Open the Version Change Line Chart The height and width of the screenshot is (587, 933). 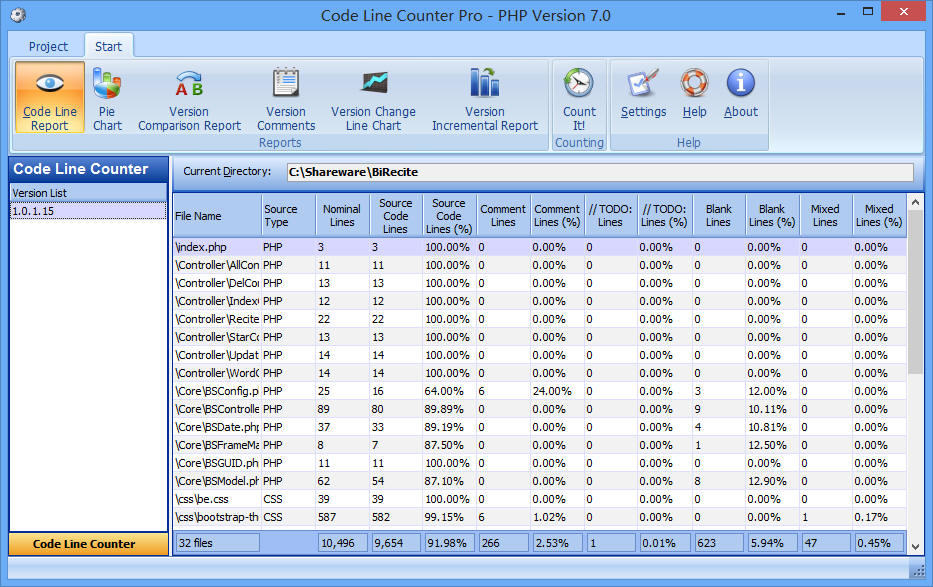[373, 97]
